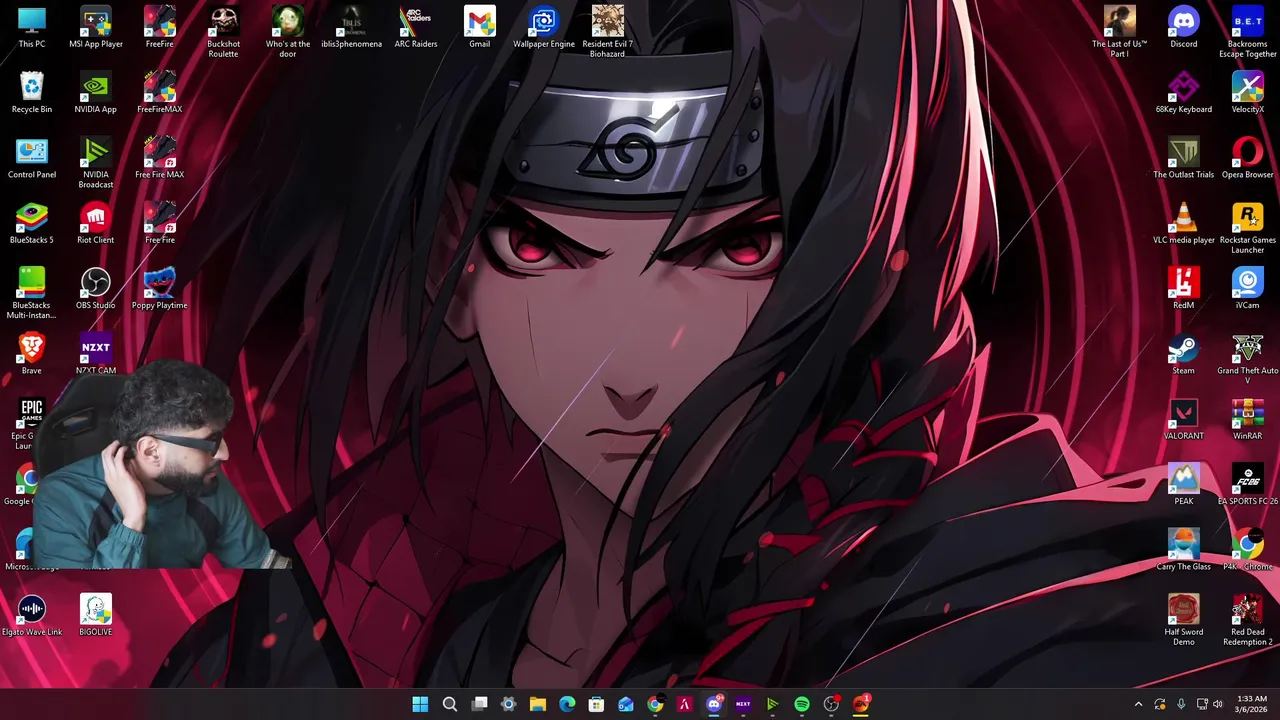Switch to Spotify on taskbar
This screenshot has height=720, width=1280.
coord(802,705)
